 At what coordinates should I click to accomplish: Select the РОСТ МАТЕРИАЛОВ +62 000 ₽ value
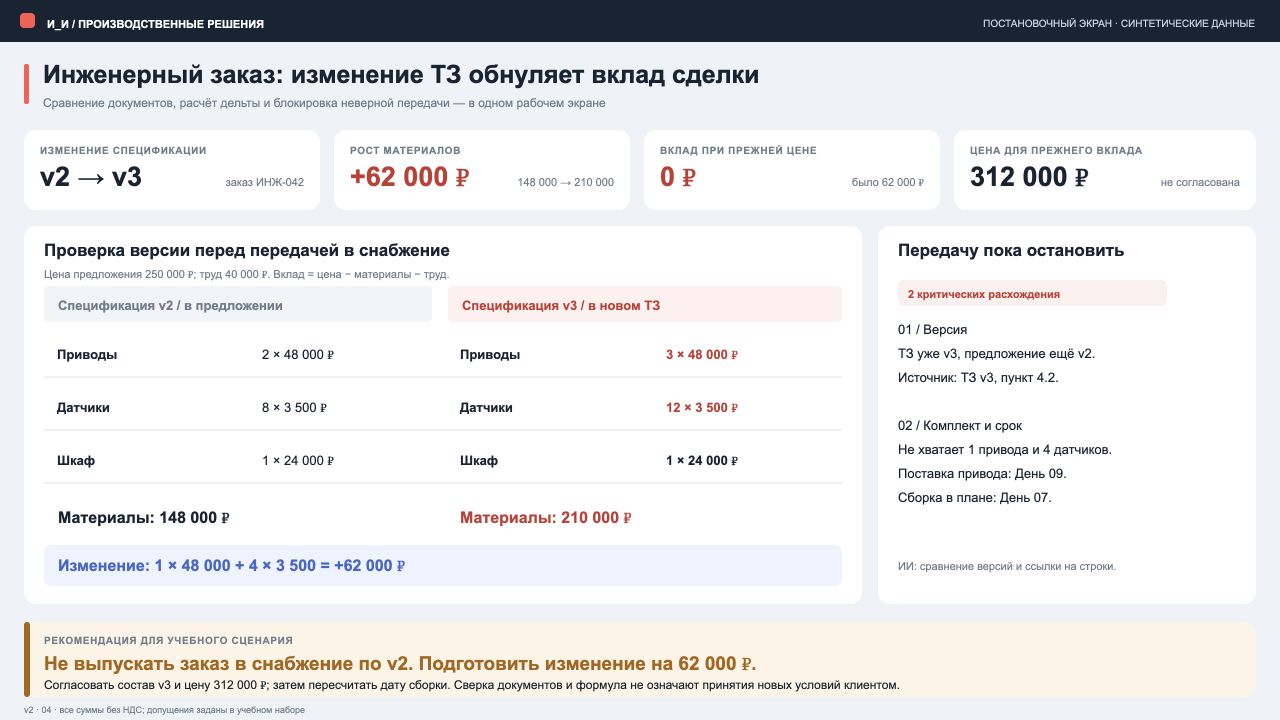[x=409, y=177]
